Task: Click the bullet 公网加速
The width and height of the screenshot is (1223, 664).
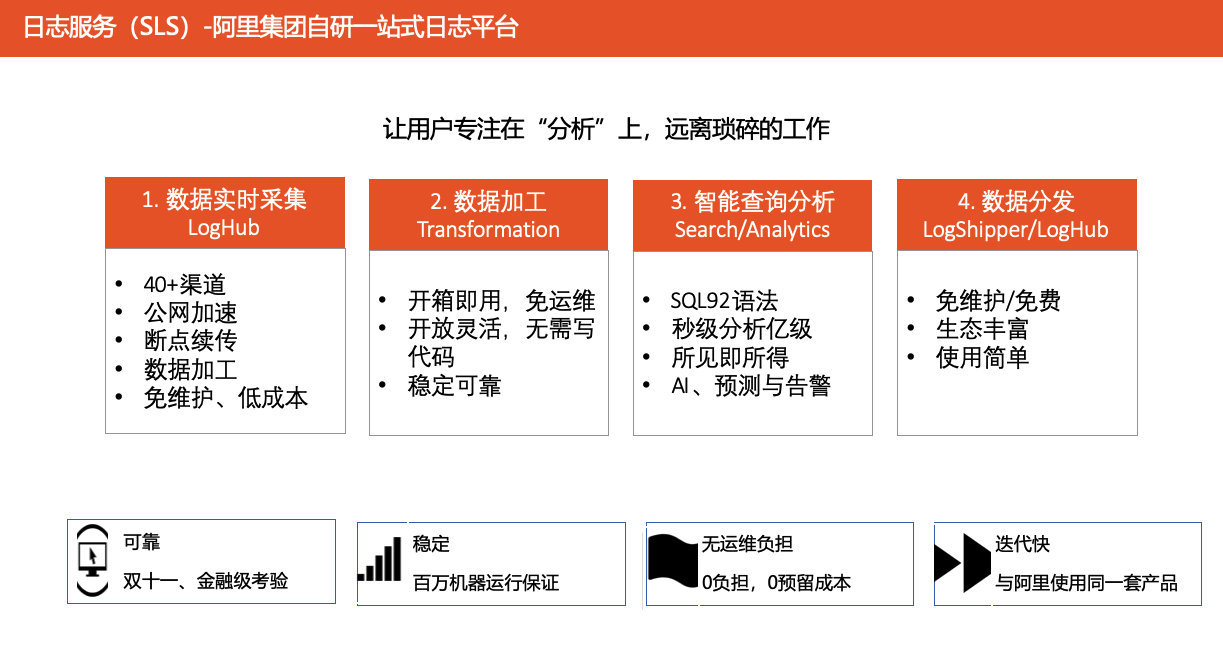Action: coord(190,312)
